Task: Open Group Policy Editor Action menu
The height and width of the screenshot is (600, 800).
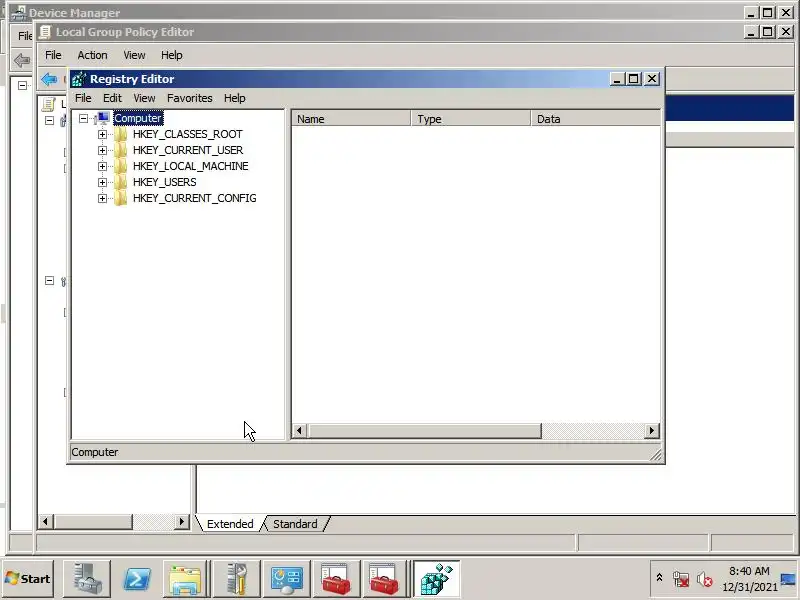Action: (92, 55)
